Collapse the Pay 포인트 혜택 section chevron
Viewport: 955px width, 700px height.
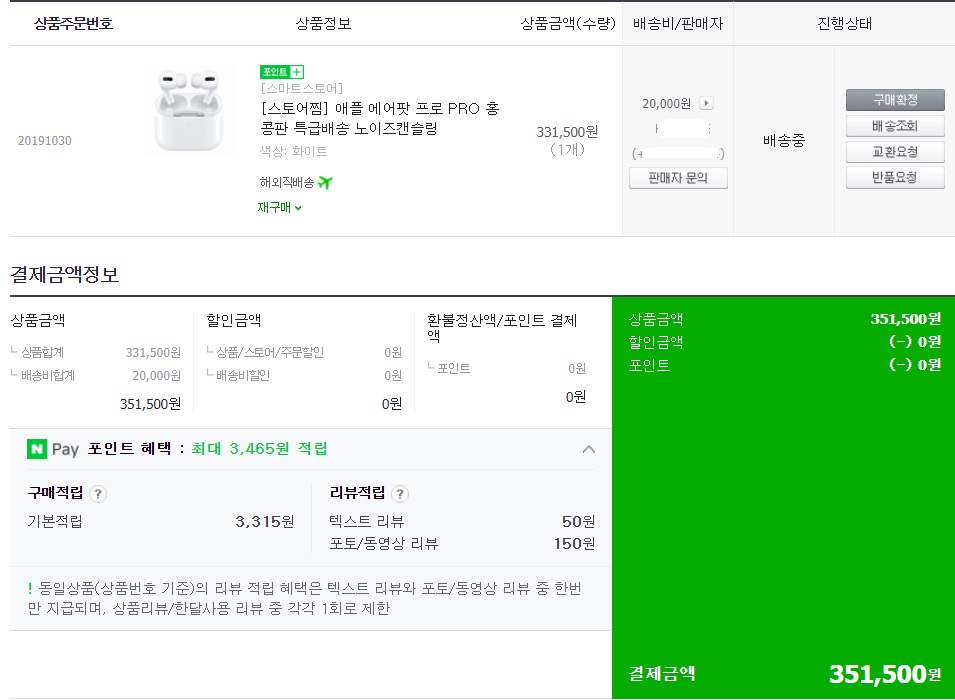coord(588,449)
